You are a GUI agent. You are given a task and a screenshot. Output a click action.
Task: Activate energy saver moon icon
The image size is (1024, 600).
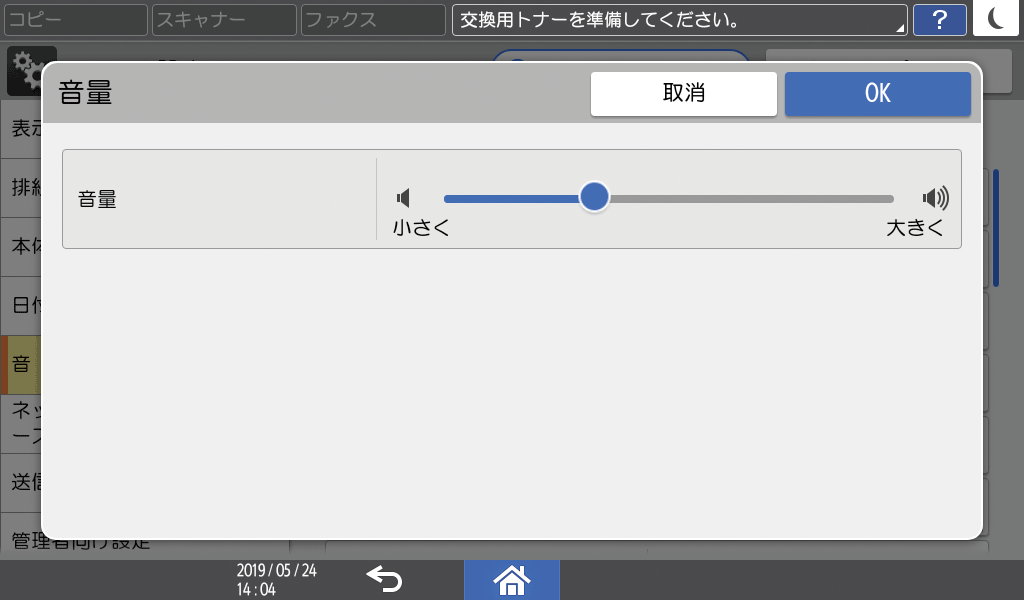[996, 19]
